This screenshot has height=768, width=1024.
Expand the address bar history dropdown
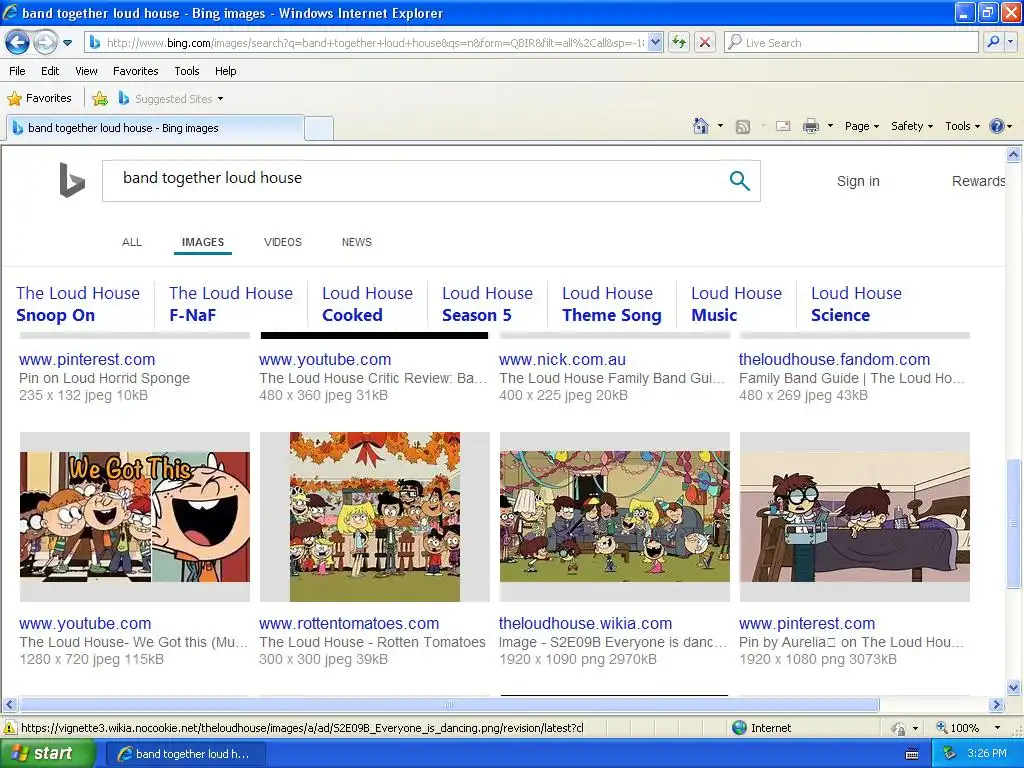click(656, 42)
